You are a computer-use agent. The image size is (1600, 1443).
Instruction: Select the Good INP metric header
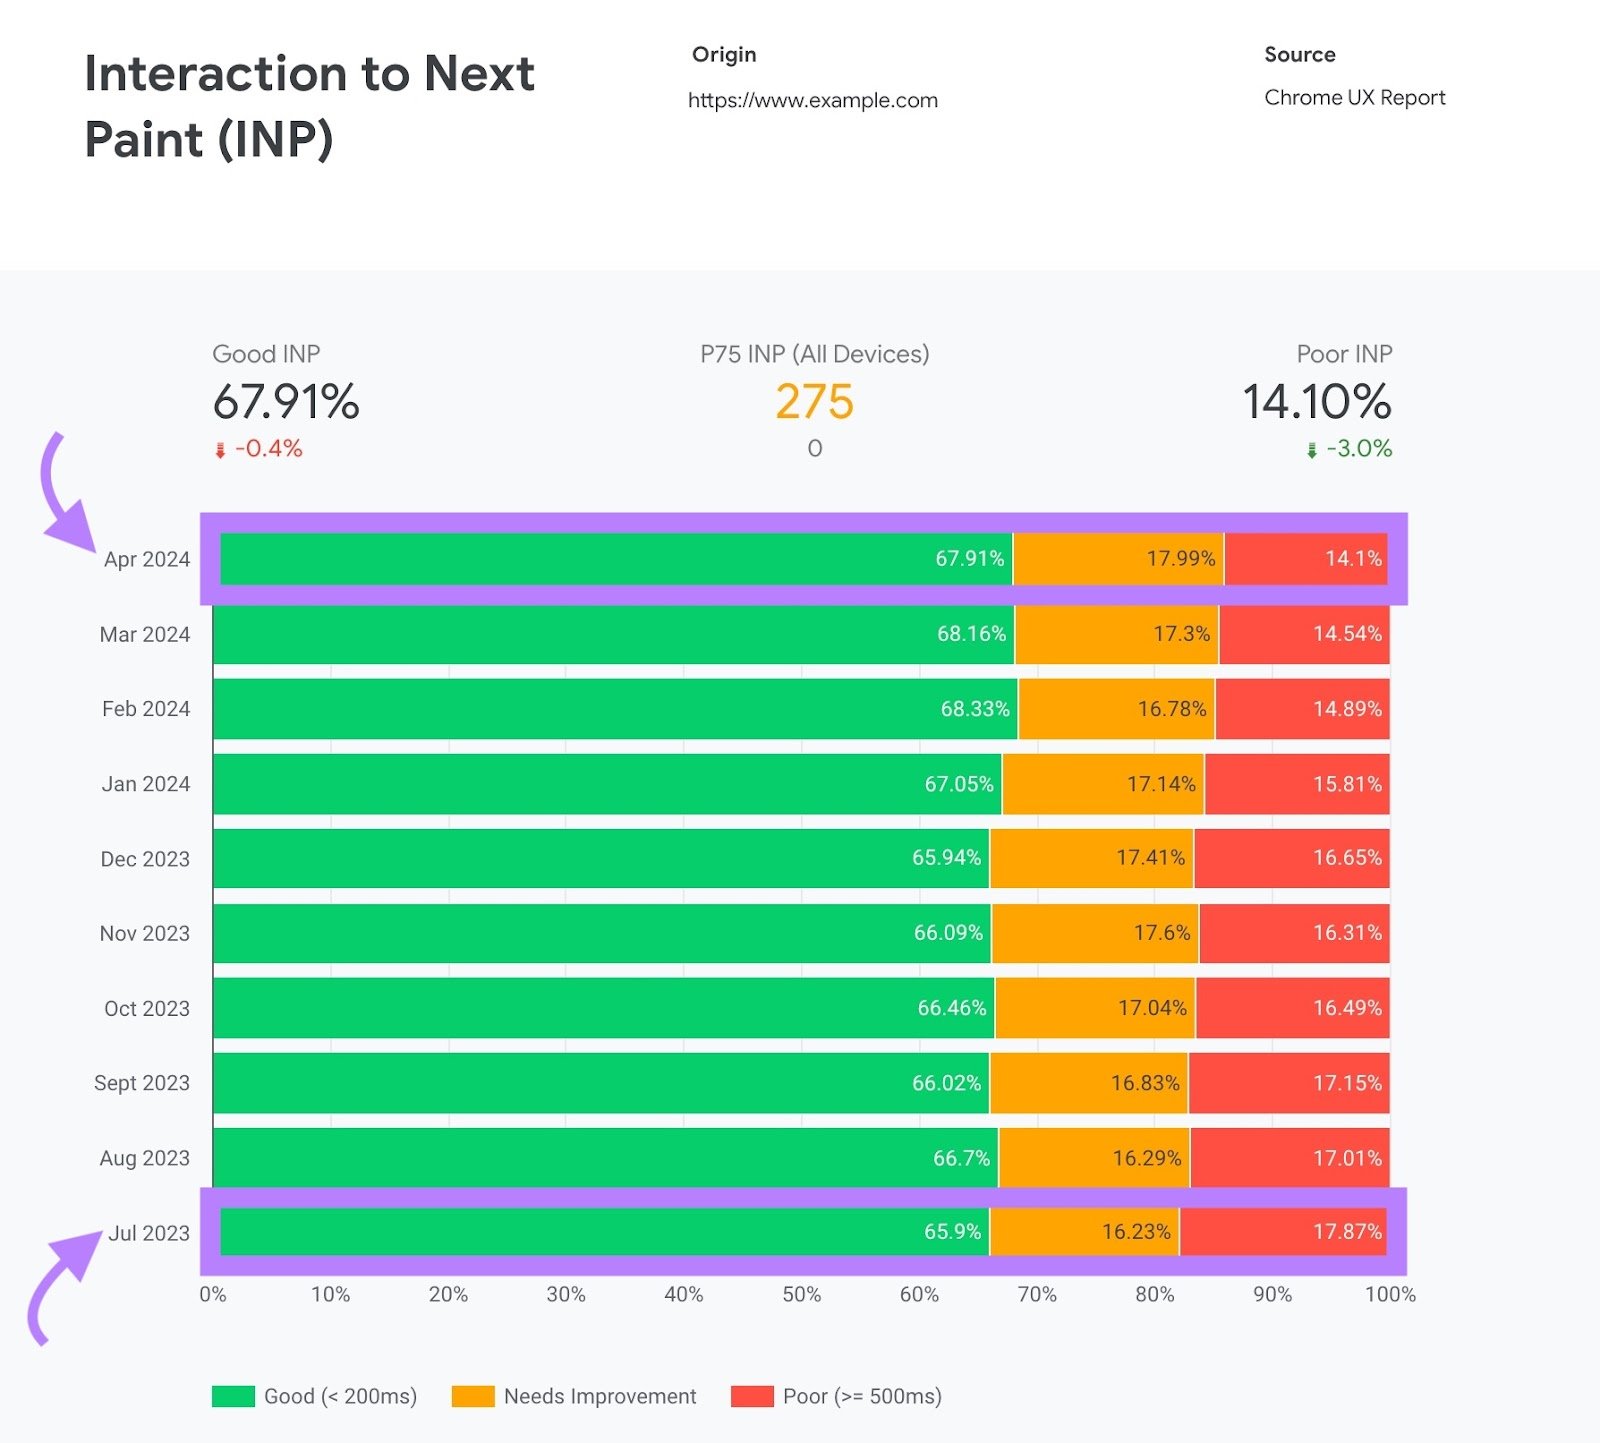click(x=266, y=354)
